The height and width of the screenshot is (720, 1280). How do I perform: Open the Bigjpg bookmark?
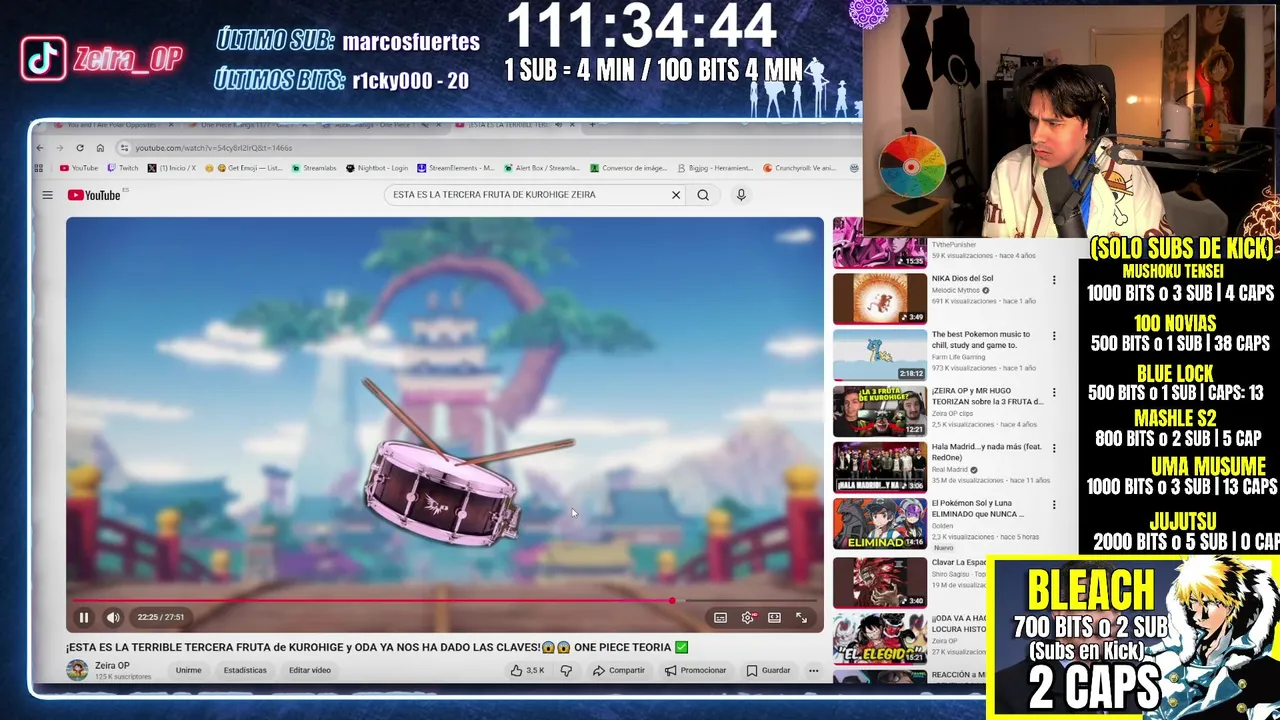point(715,168)
